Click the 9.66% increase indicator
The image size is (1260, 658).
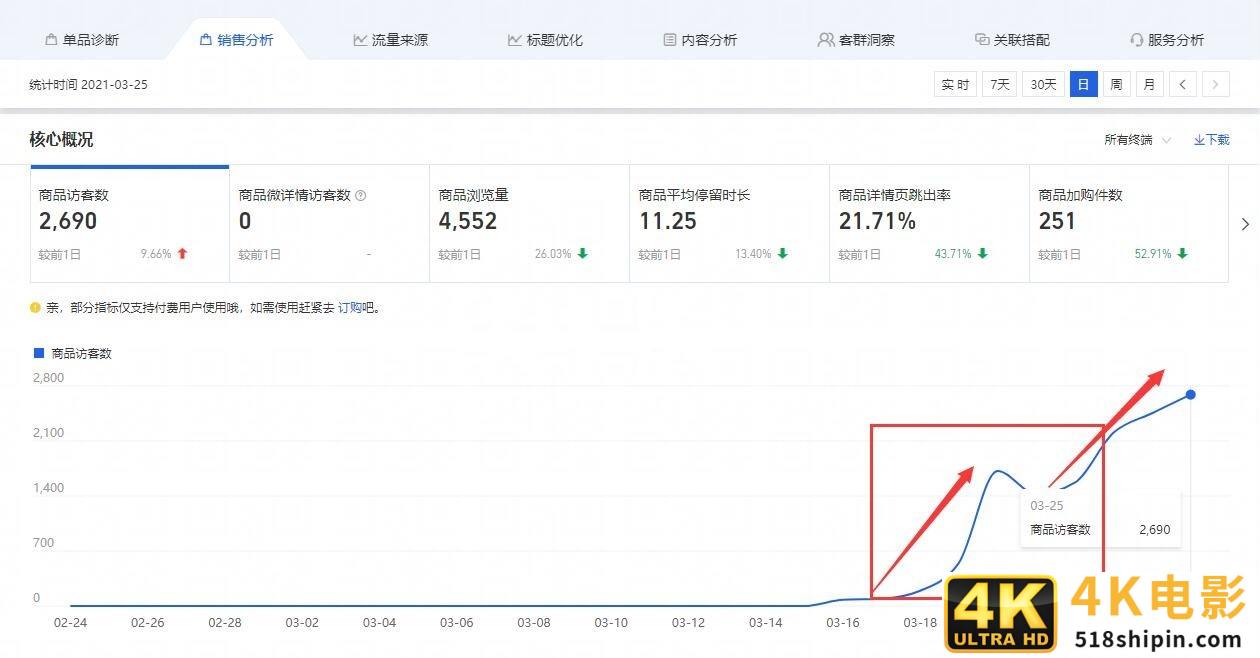pyautogui.click(x=164, y=254)
